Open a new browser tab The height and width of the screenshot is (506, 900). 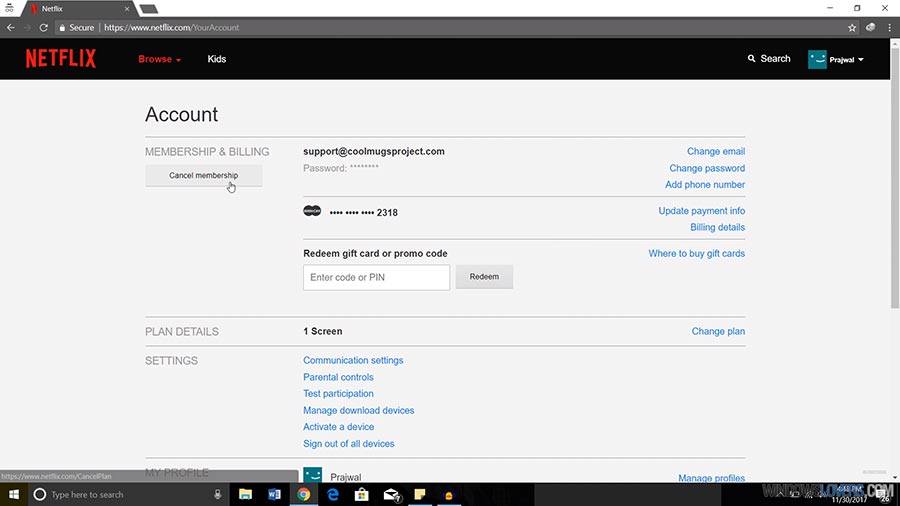coord(149,9)
